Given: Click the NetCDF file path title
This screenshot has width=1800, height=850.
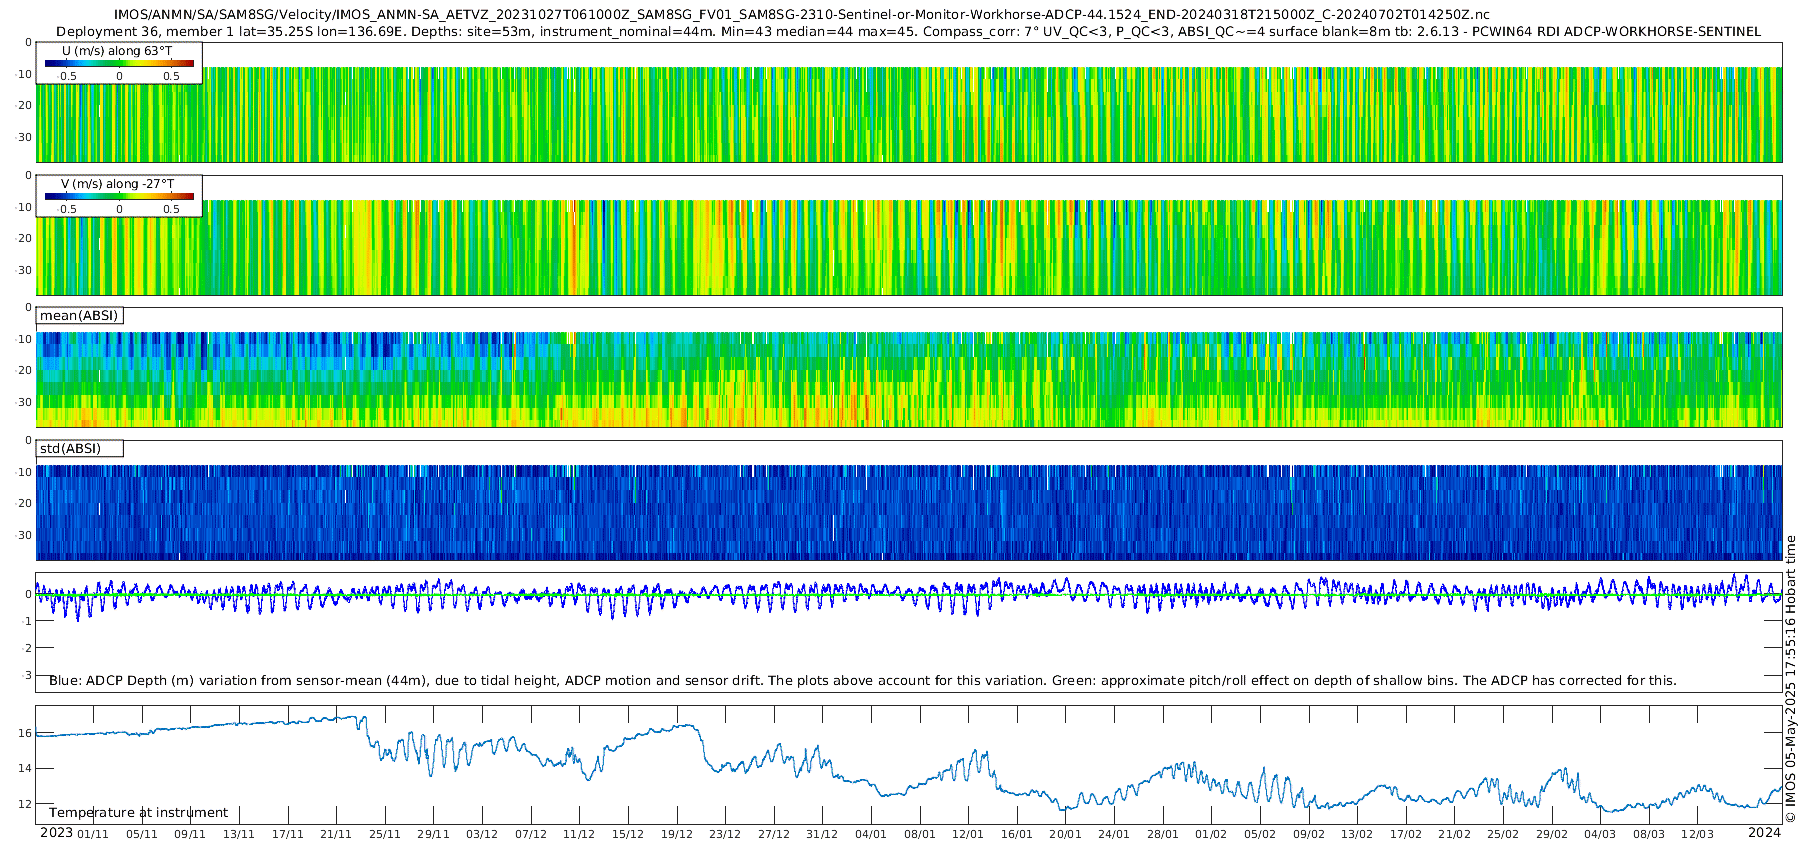Looking at the screenshot, I should tap(801, 15).
